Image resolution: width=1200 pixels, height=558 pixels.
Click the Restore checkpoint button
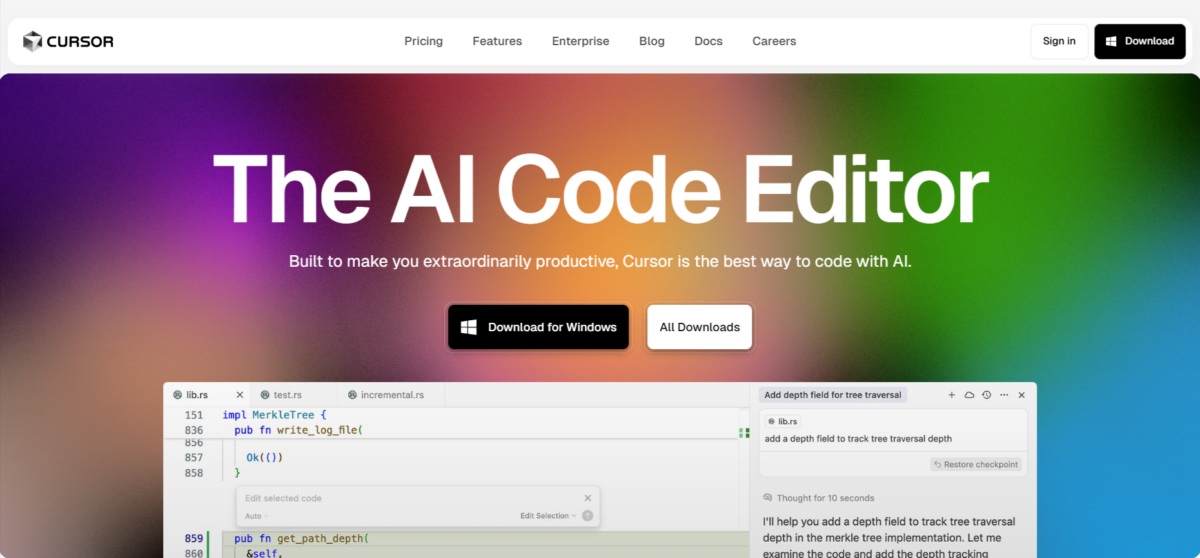point(976,464)
